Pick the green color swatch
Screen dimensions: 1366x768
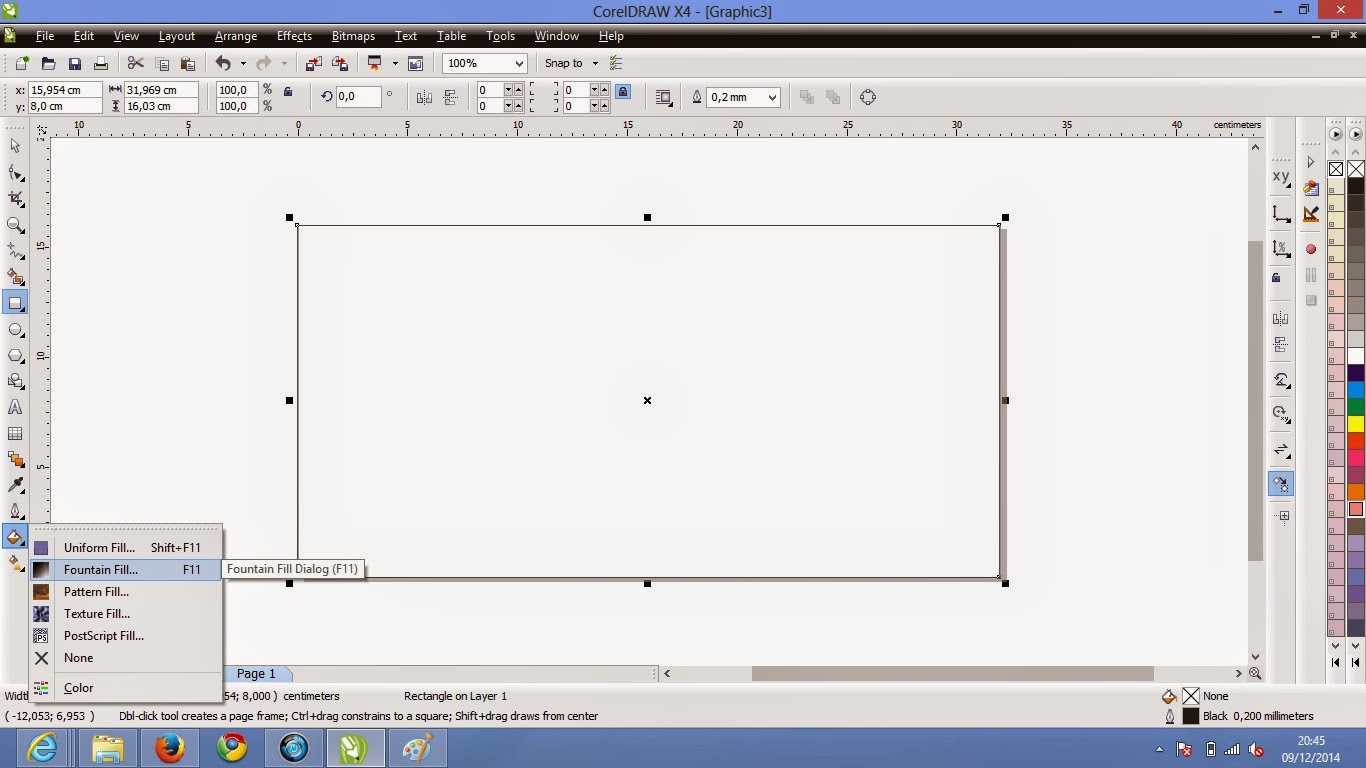[1356, 407]
